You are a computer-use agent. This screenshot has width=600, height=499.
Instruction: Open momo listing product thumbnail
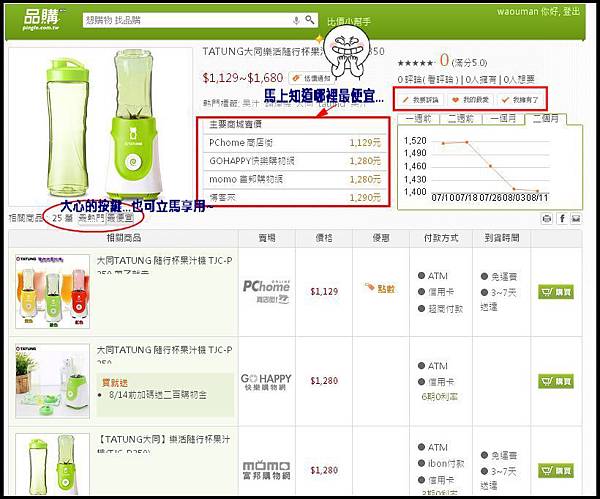(52, 464)
